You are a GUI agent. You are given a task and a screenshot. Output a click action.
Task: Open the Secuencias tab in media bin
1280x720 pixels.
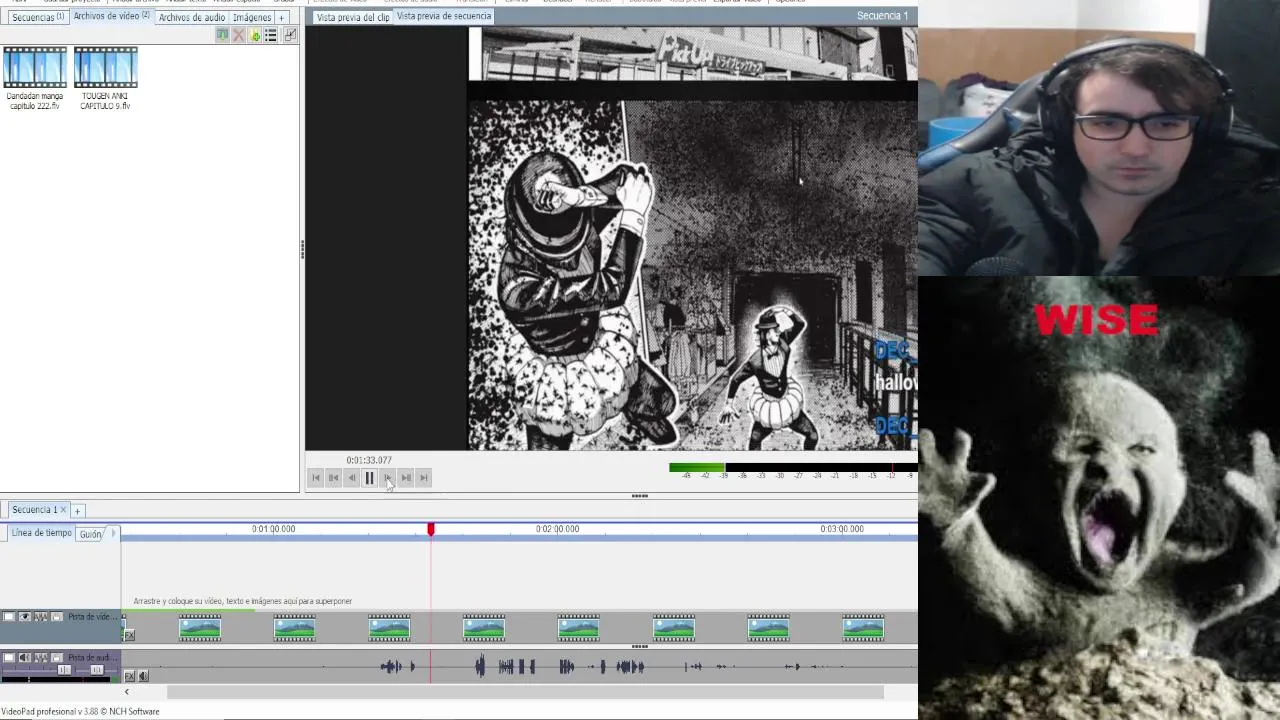[38, 17]
